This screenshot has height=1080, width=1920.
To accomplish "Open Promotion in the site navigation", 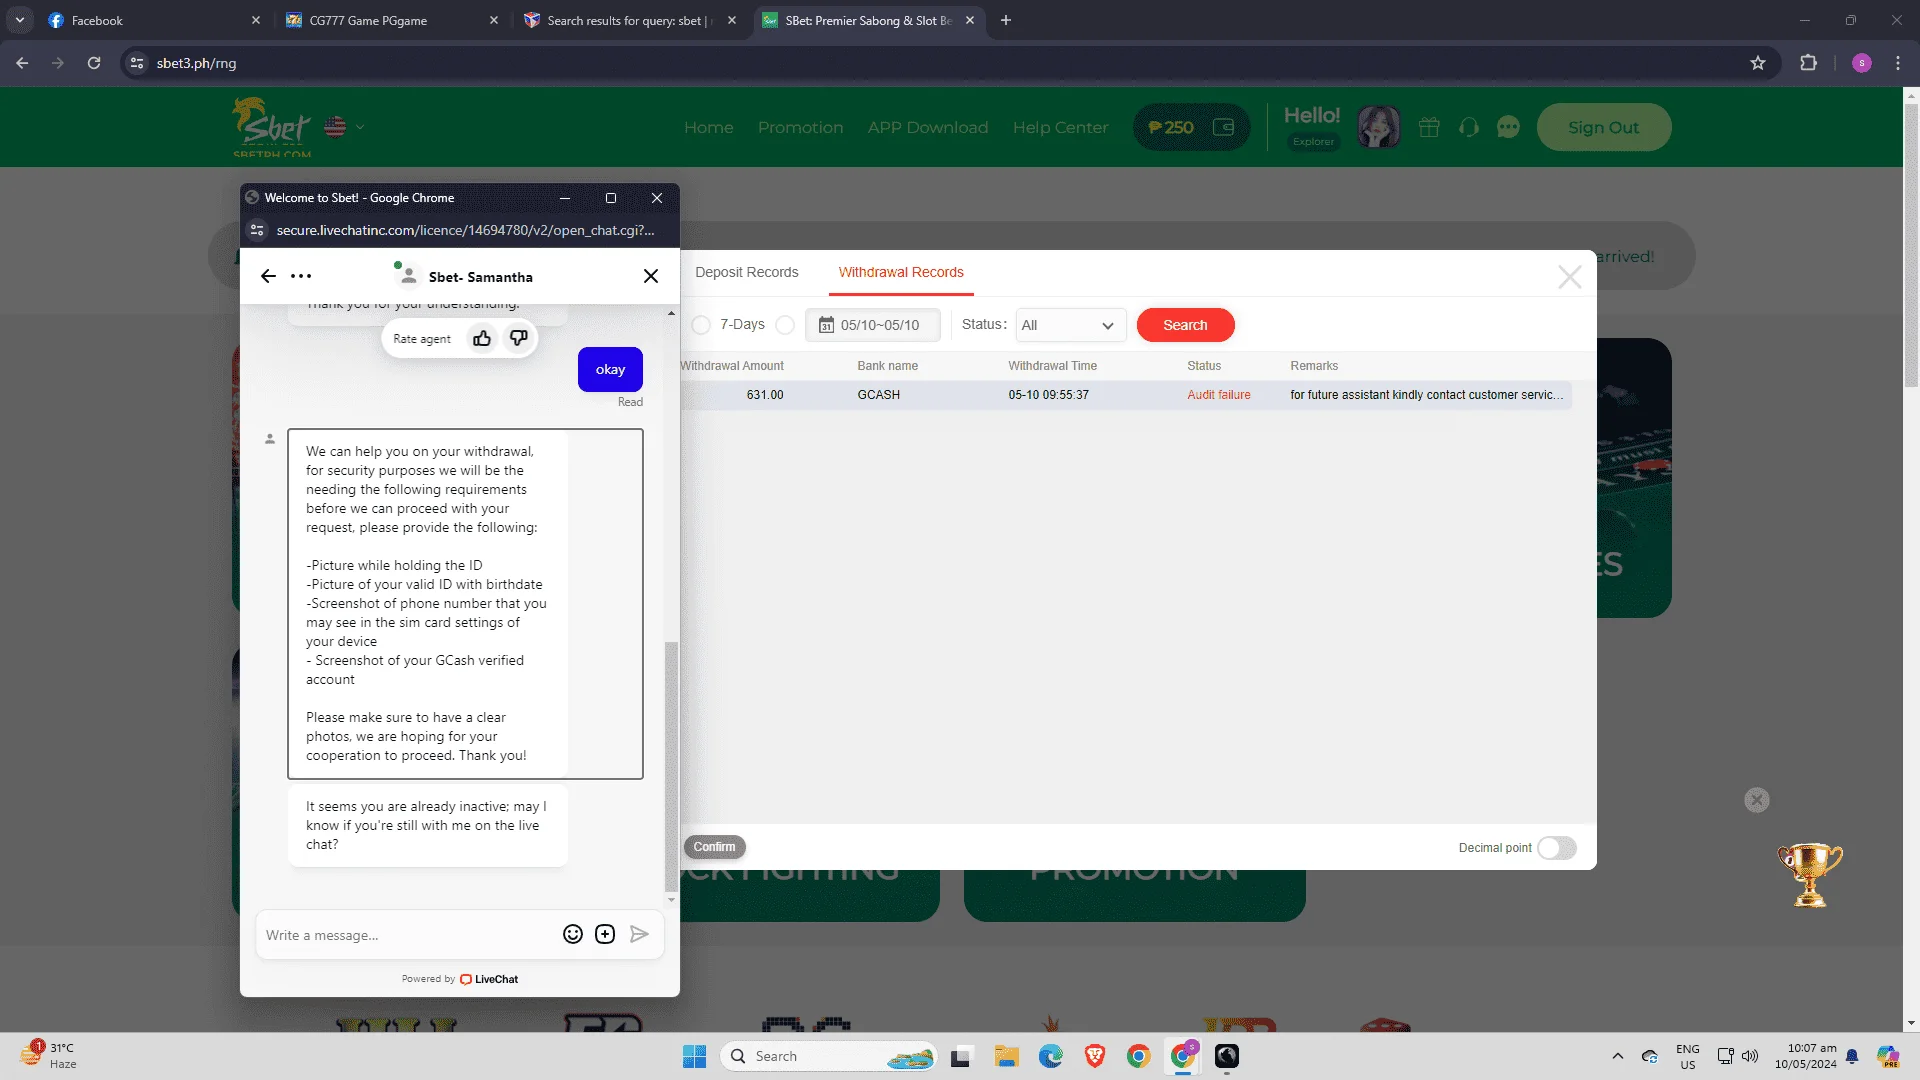I will (x=800, y=127).
